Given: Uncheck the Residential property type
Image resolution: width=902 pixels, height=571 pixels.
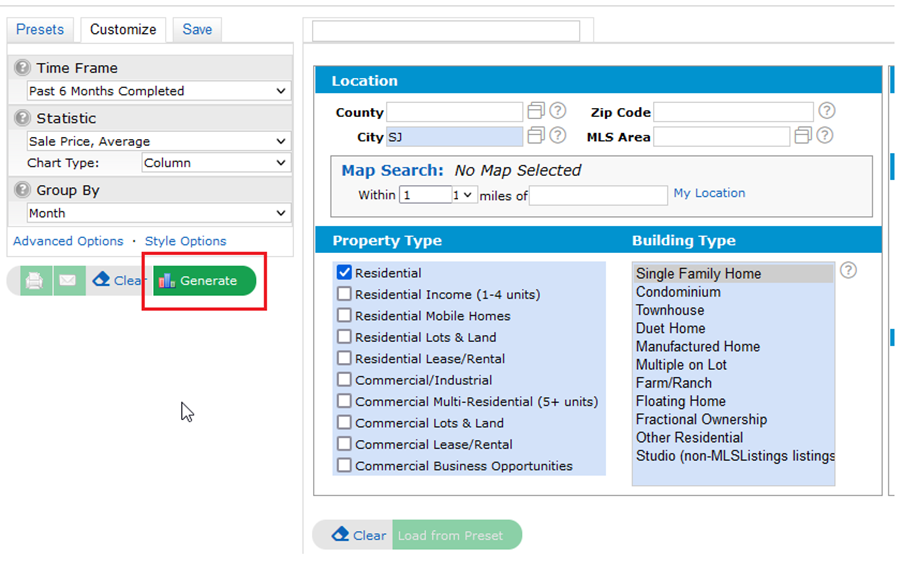Looking at the screenshot, I should (344, 272).
